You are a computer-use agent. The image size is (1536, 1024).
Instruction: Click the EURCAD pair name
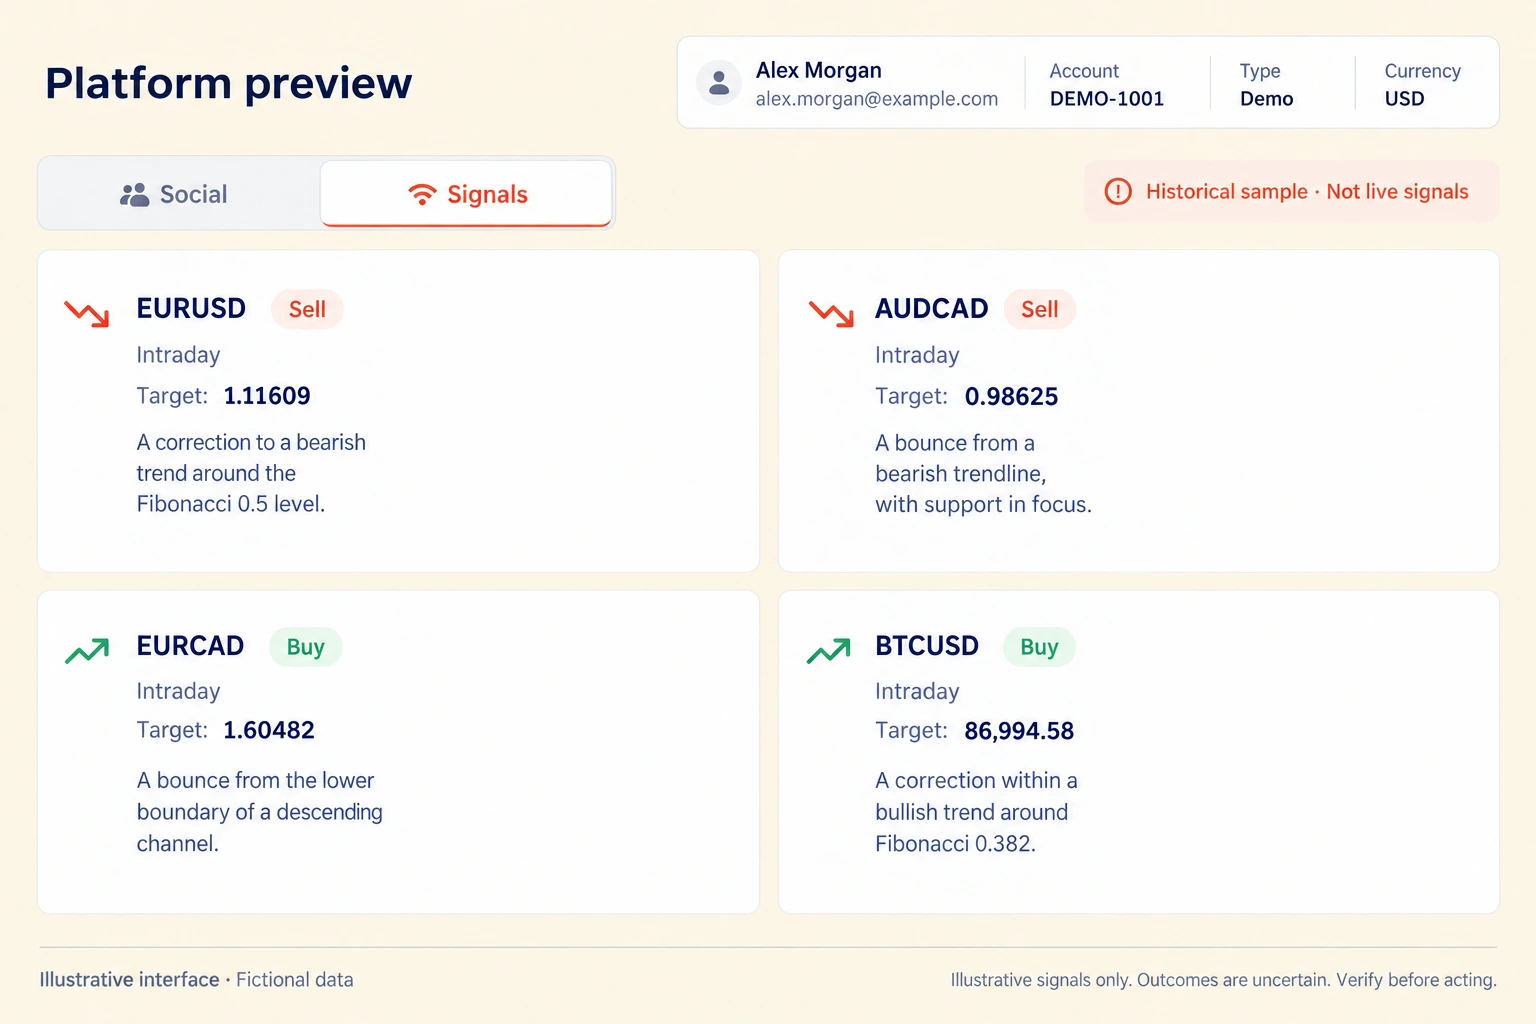click(190, 646)
